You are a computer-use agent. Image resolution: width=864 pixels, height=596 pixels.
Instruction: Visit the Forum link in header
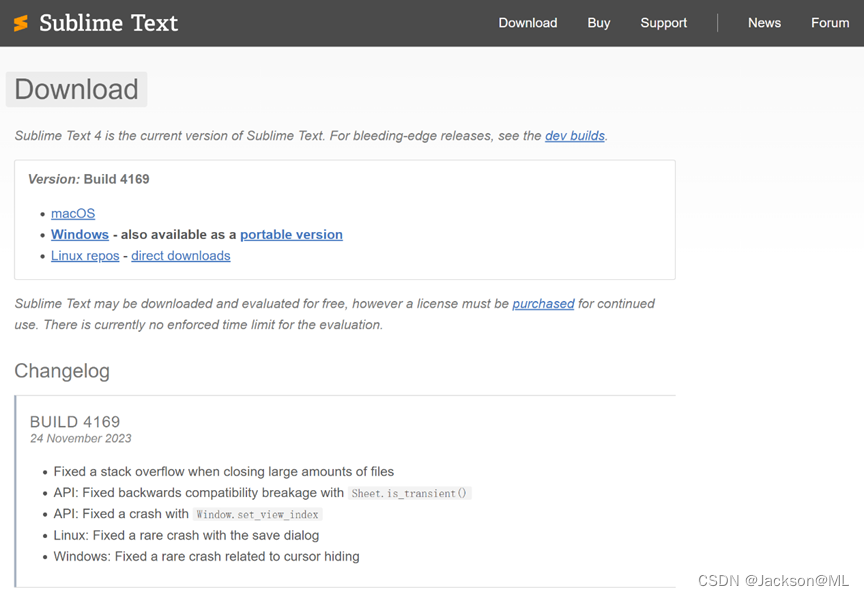coord(830,23)
